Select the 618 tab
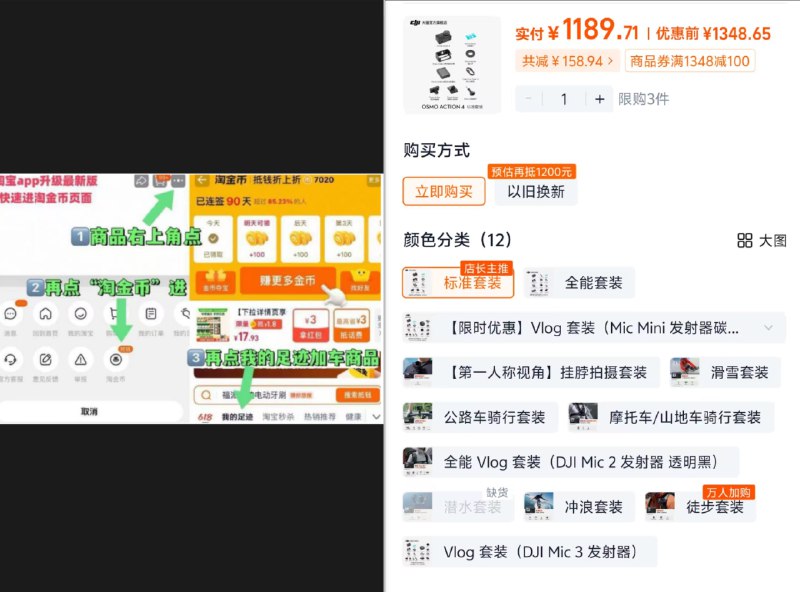Screen dimensions: 800x592 click(x=205, y=417)
